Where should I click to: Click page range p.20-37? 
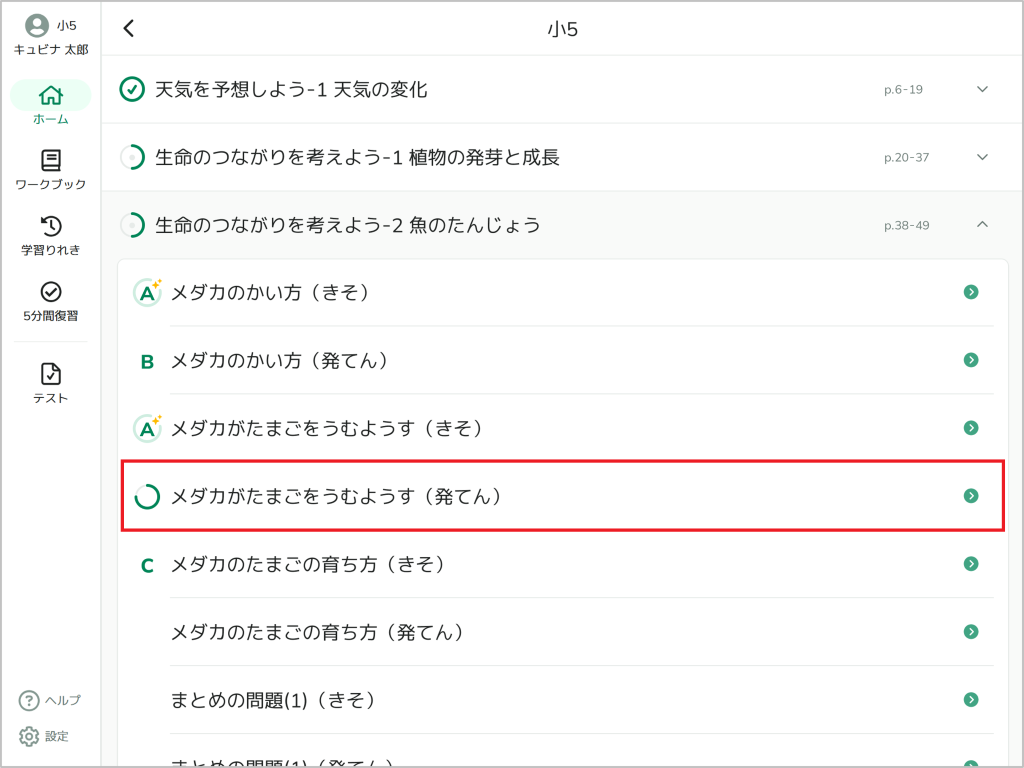906,157
